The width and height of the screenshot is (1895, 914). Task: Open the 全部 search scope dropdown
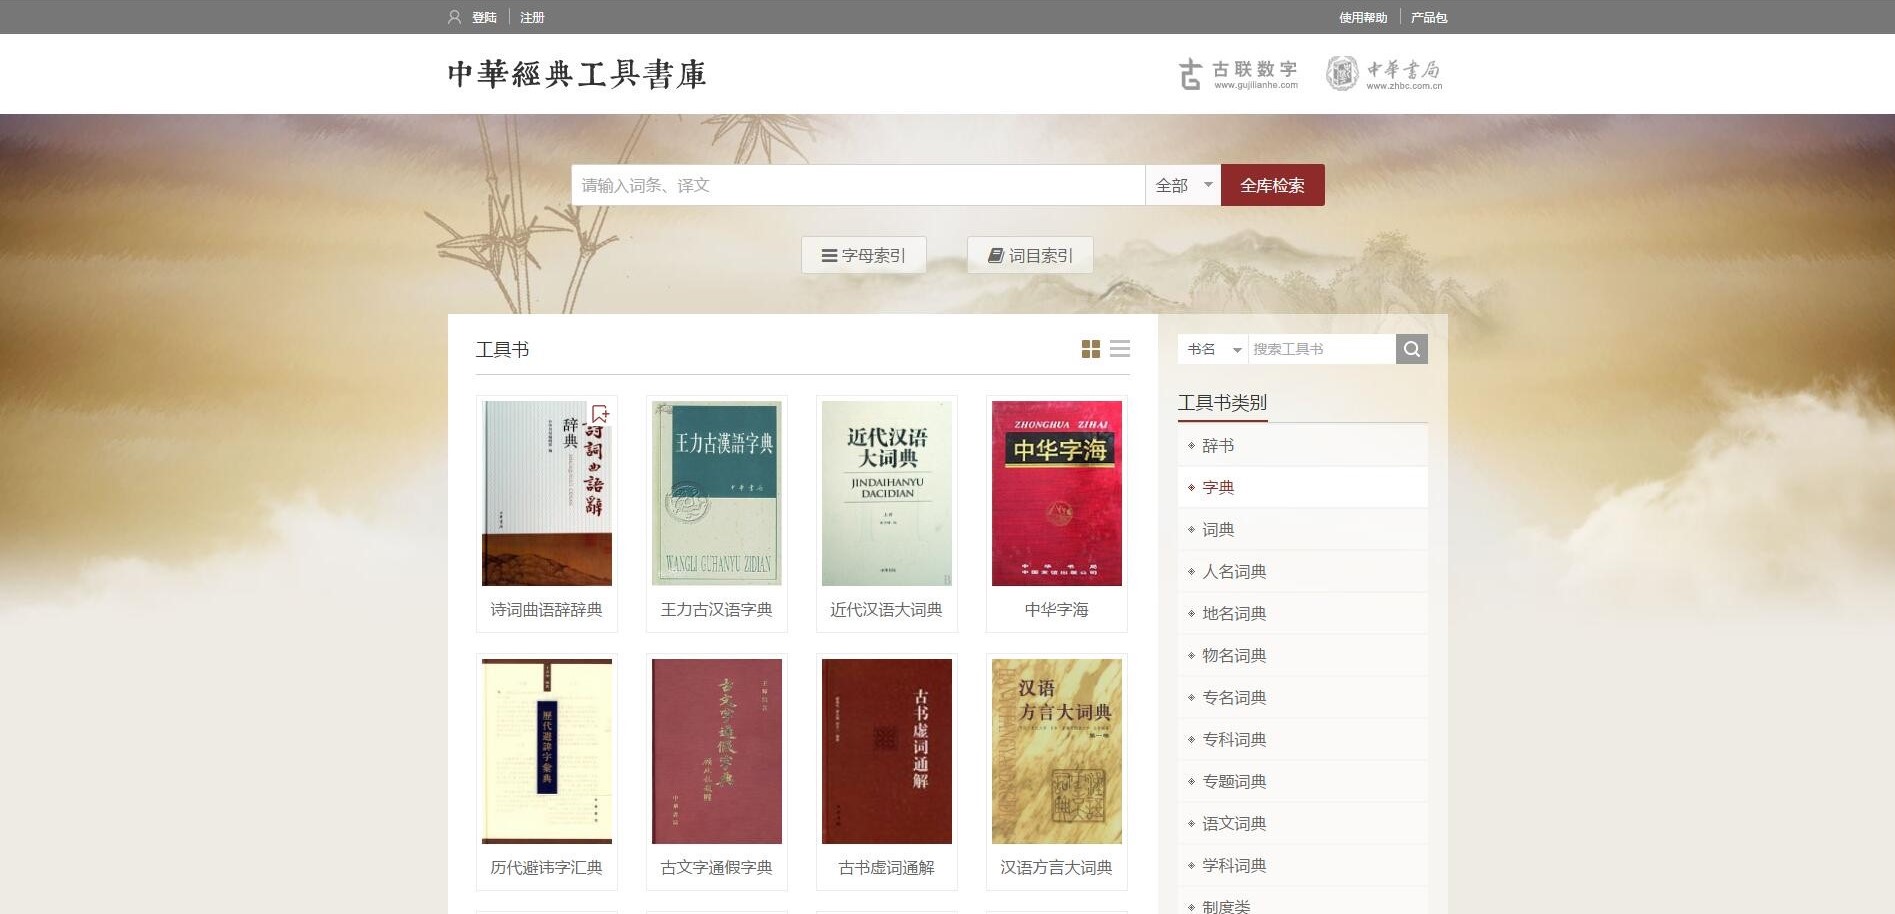(x=1183, y=185)
